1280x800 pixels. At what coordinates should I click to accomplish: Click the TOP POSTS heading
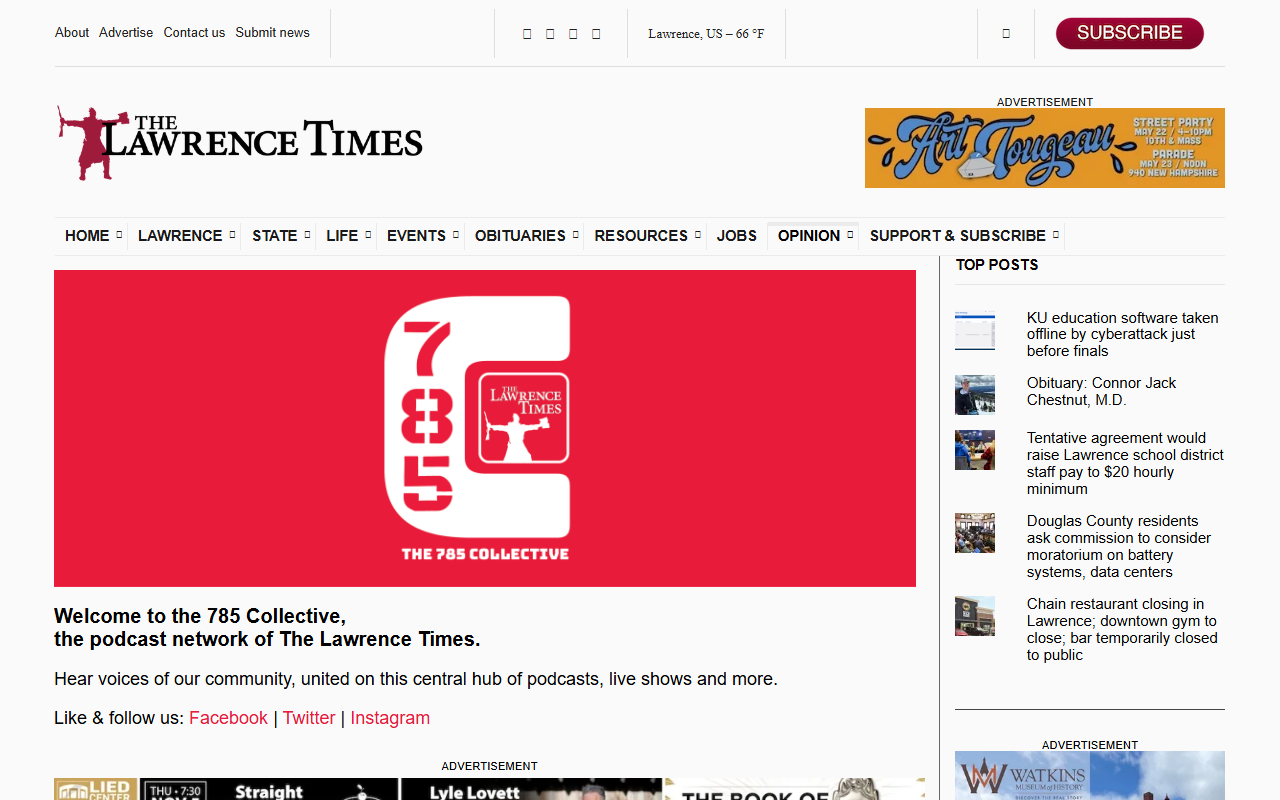coord(997,265)
